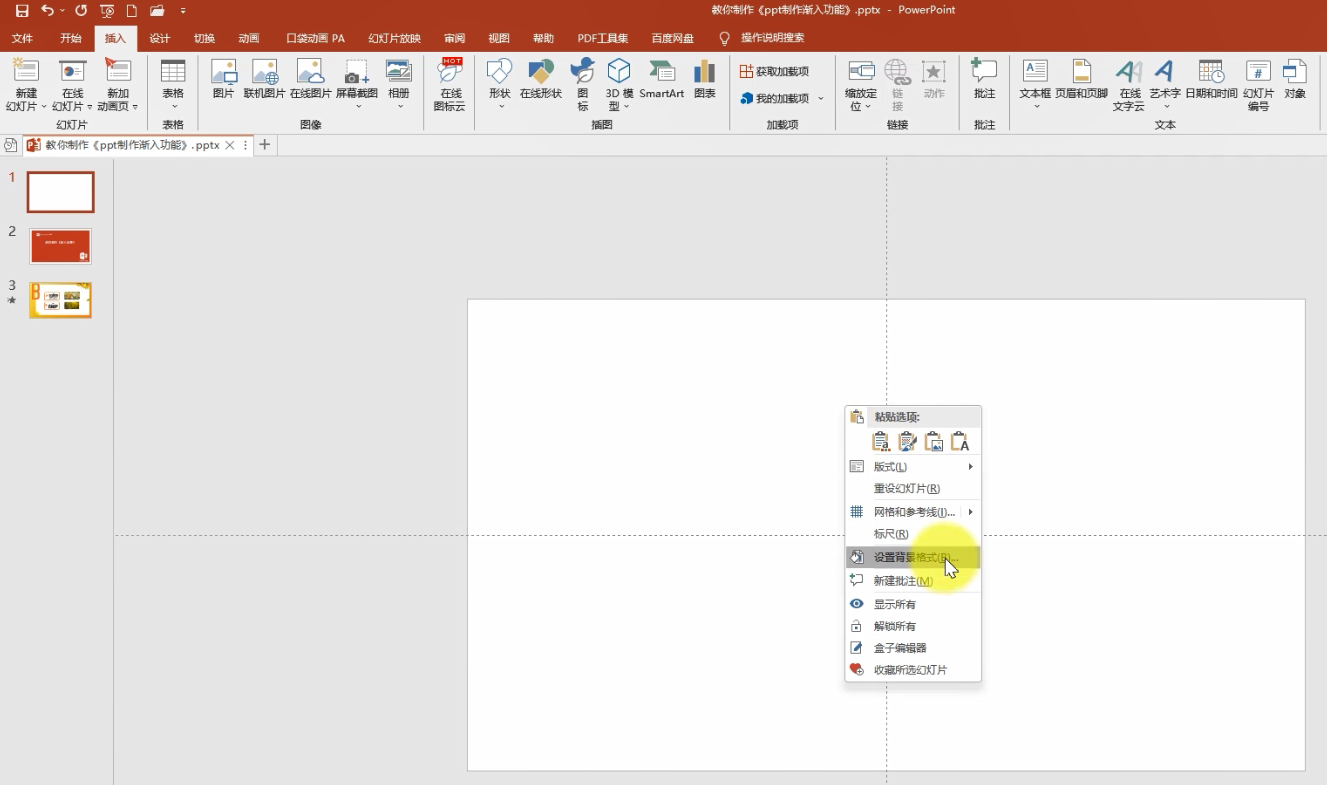Open the 在线图标云 icon cloud
1327x785 pixels.
[x=450, y=84]
